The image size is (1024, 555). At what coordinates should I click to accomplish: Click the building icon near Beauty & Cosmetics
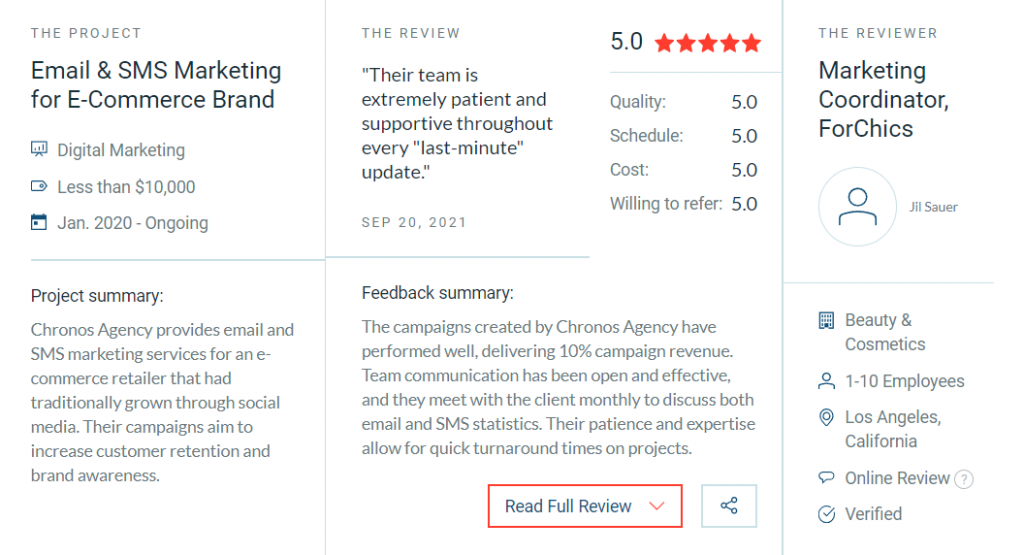click(x=826, y=320)
